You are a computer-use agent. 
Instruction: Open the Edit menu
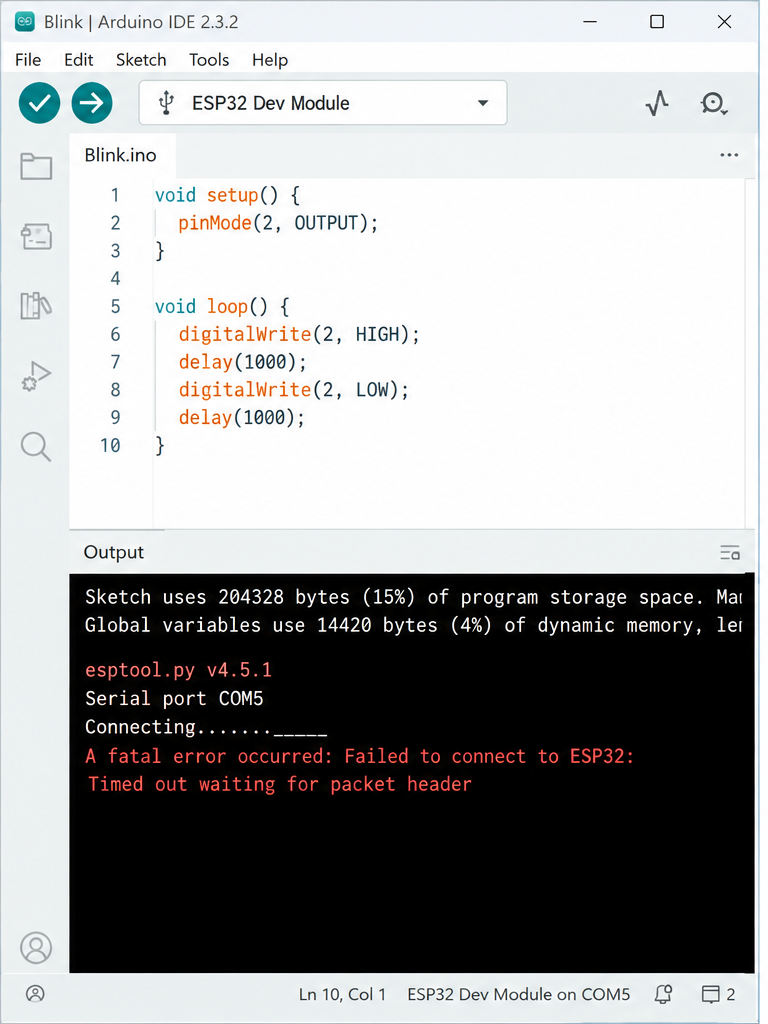pyautogui.click(x=79, y=60)
